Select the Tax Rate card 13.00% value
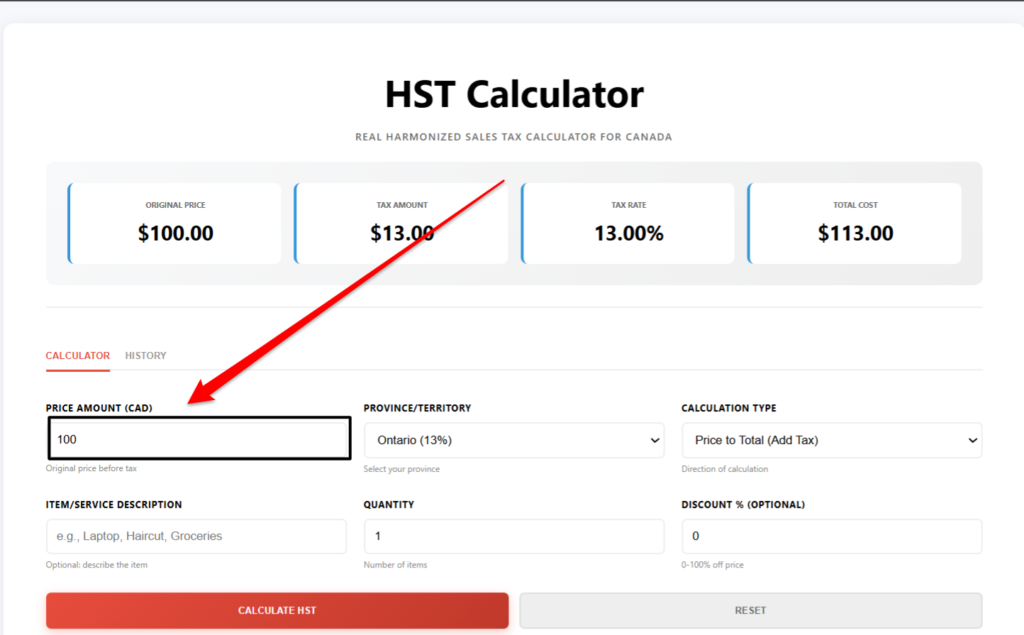 [629, 233]
